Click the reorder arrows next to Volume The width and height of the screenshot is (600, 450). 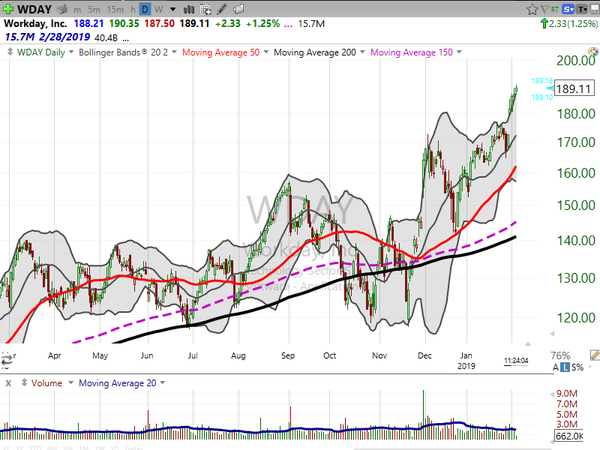pyautogui.click(x=24, y=382)
